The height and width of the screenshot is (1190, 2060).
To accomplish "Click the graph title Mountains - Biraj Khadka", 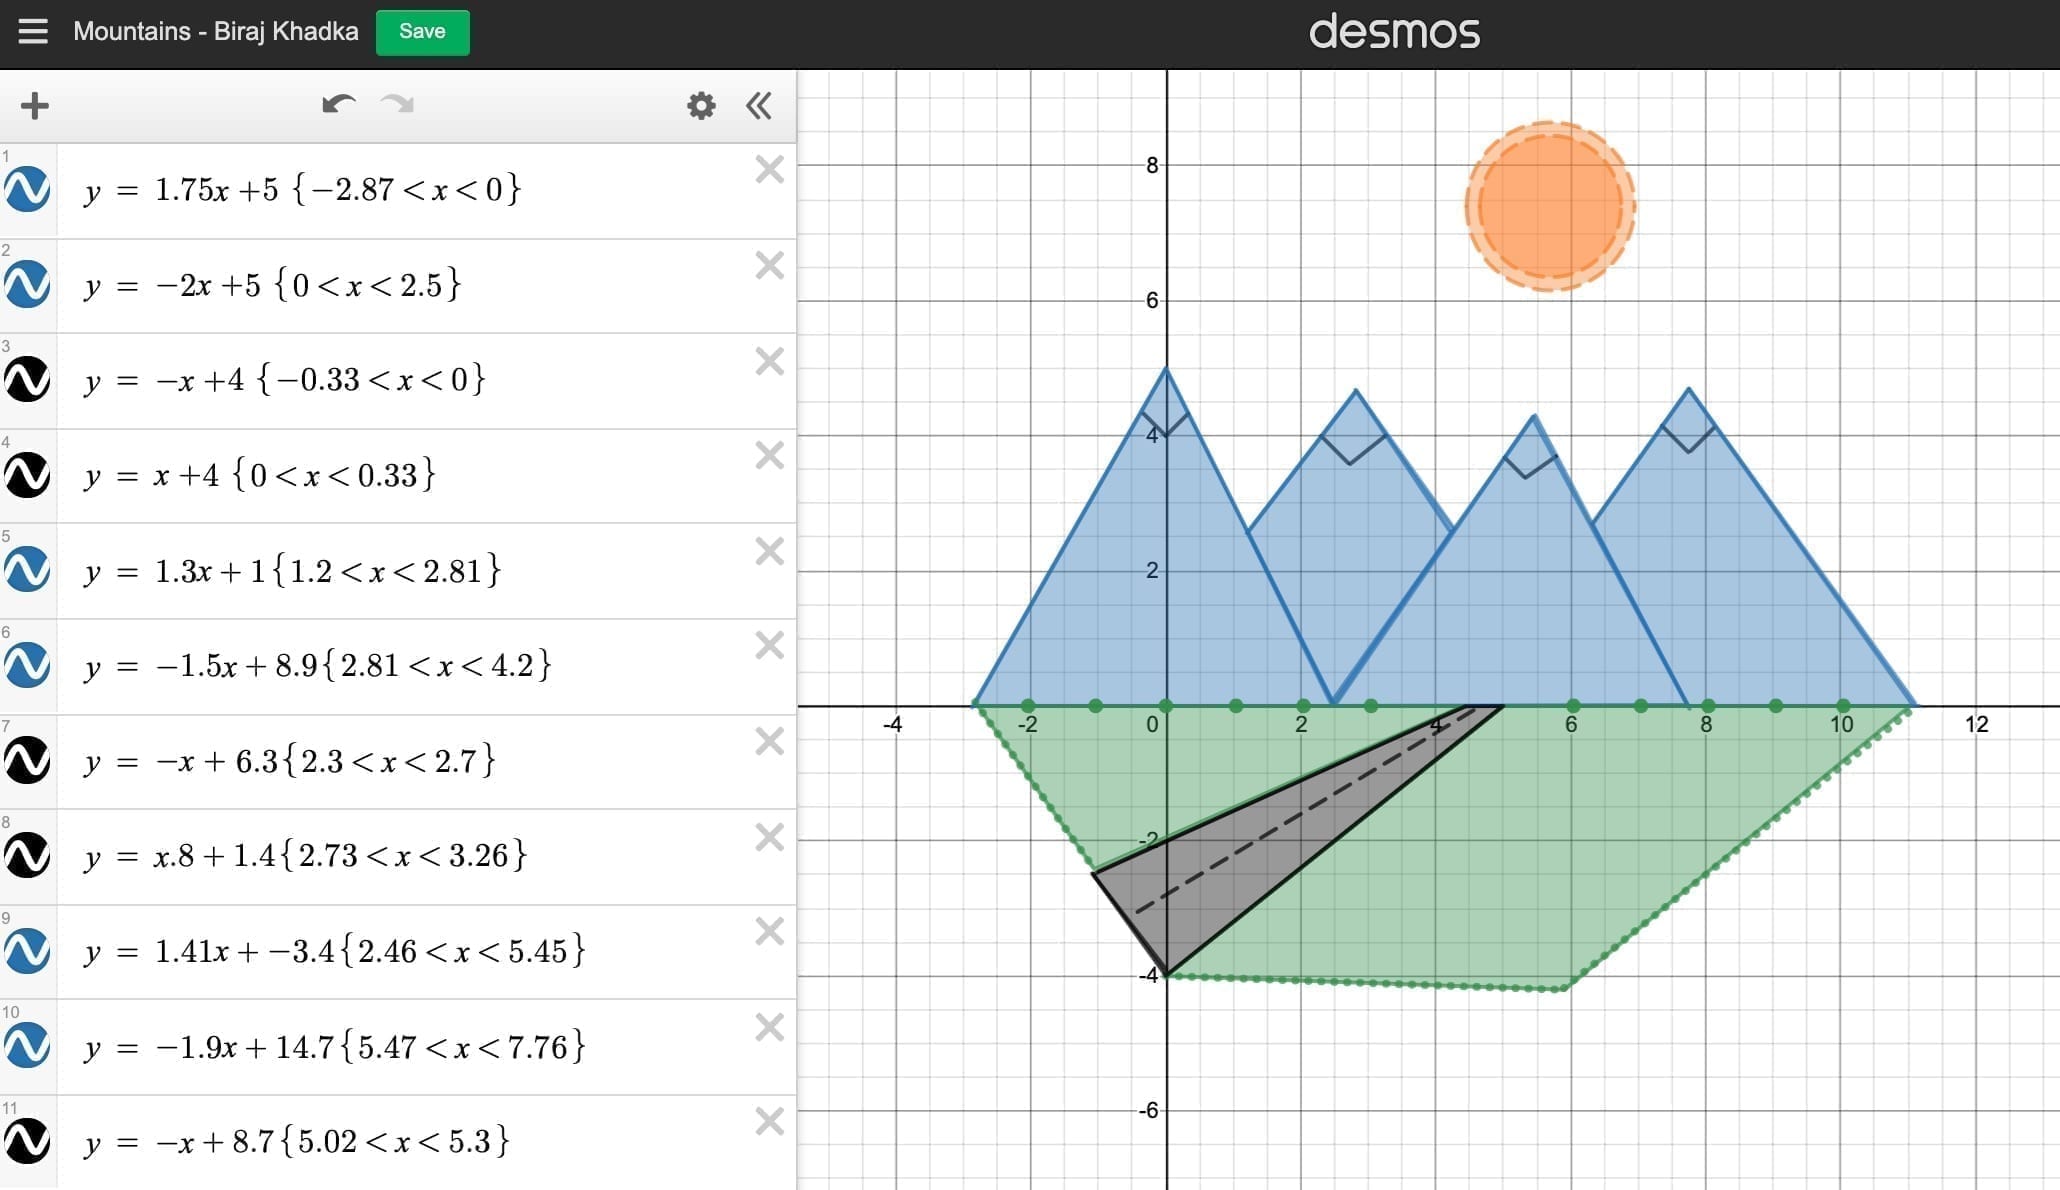I will click(x=215, y=32).
